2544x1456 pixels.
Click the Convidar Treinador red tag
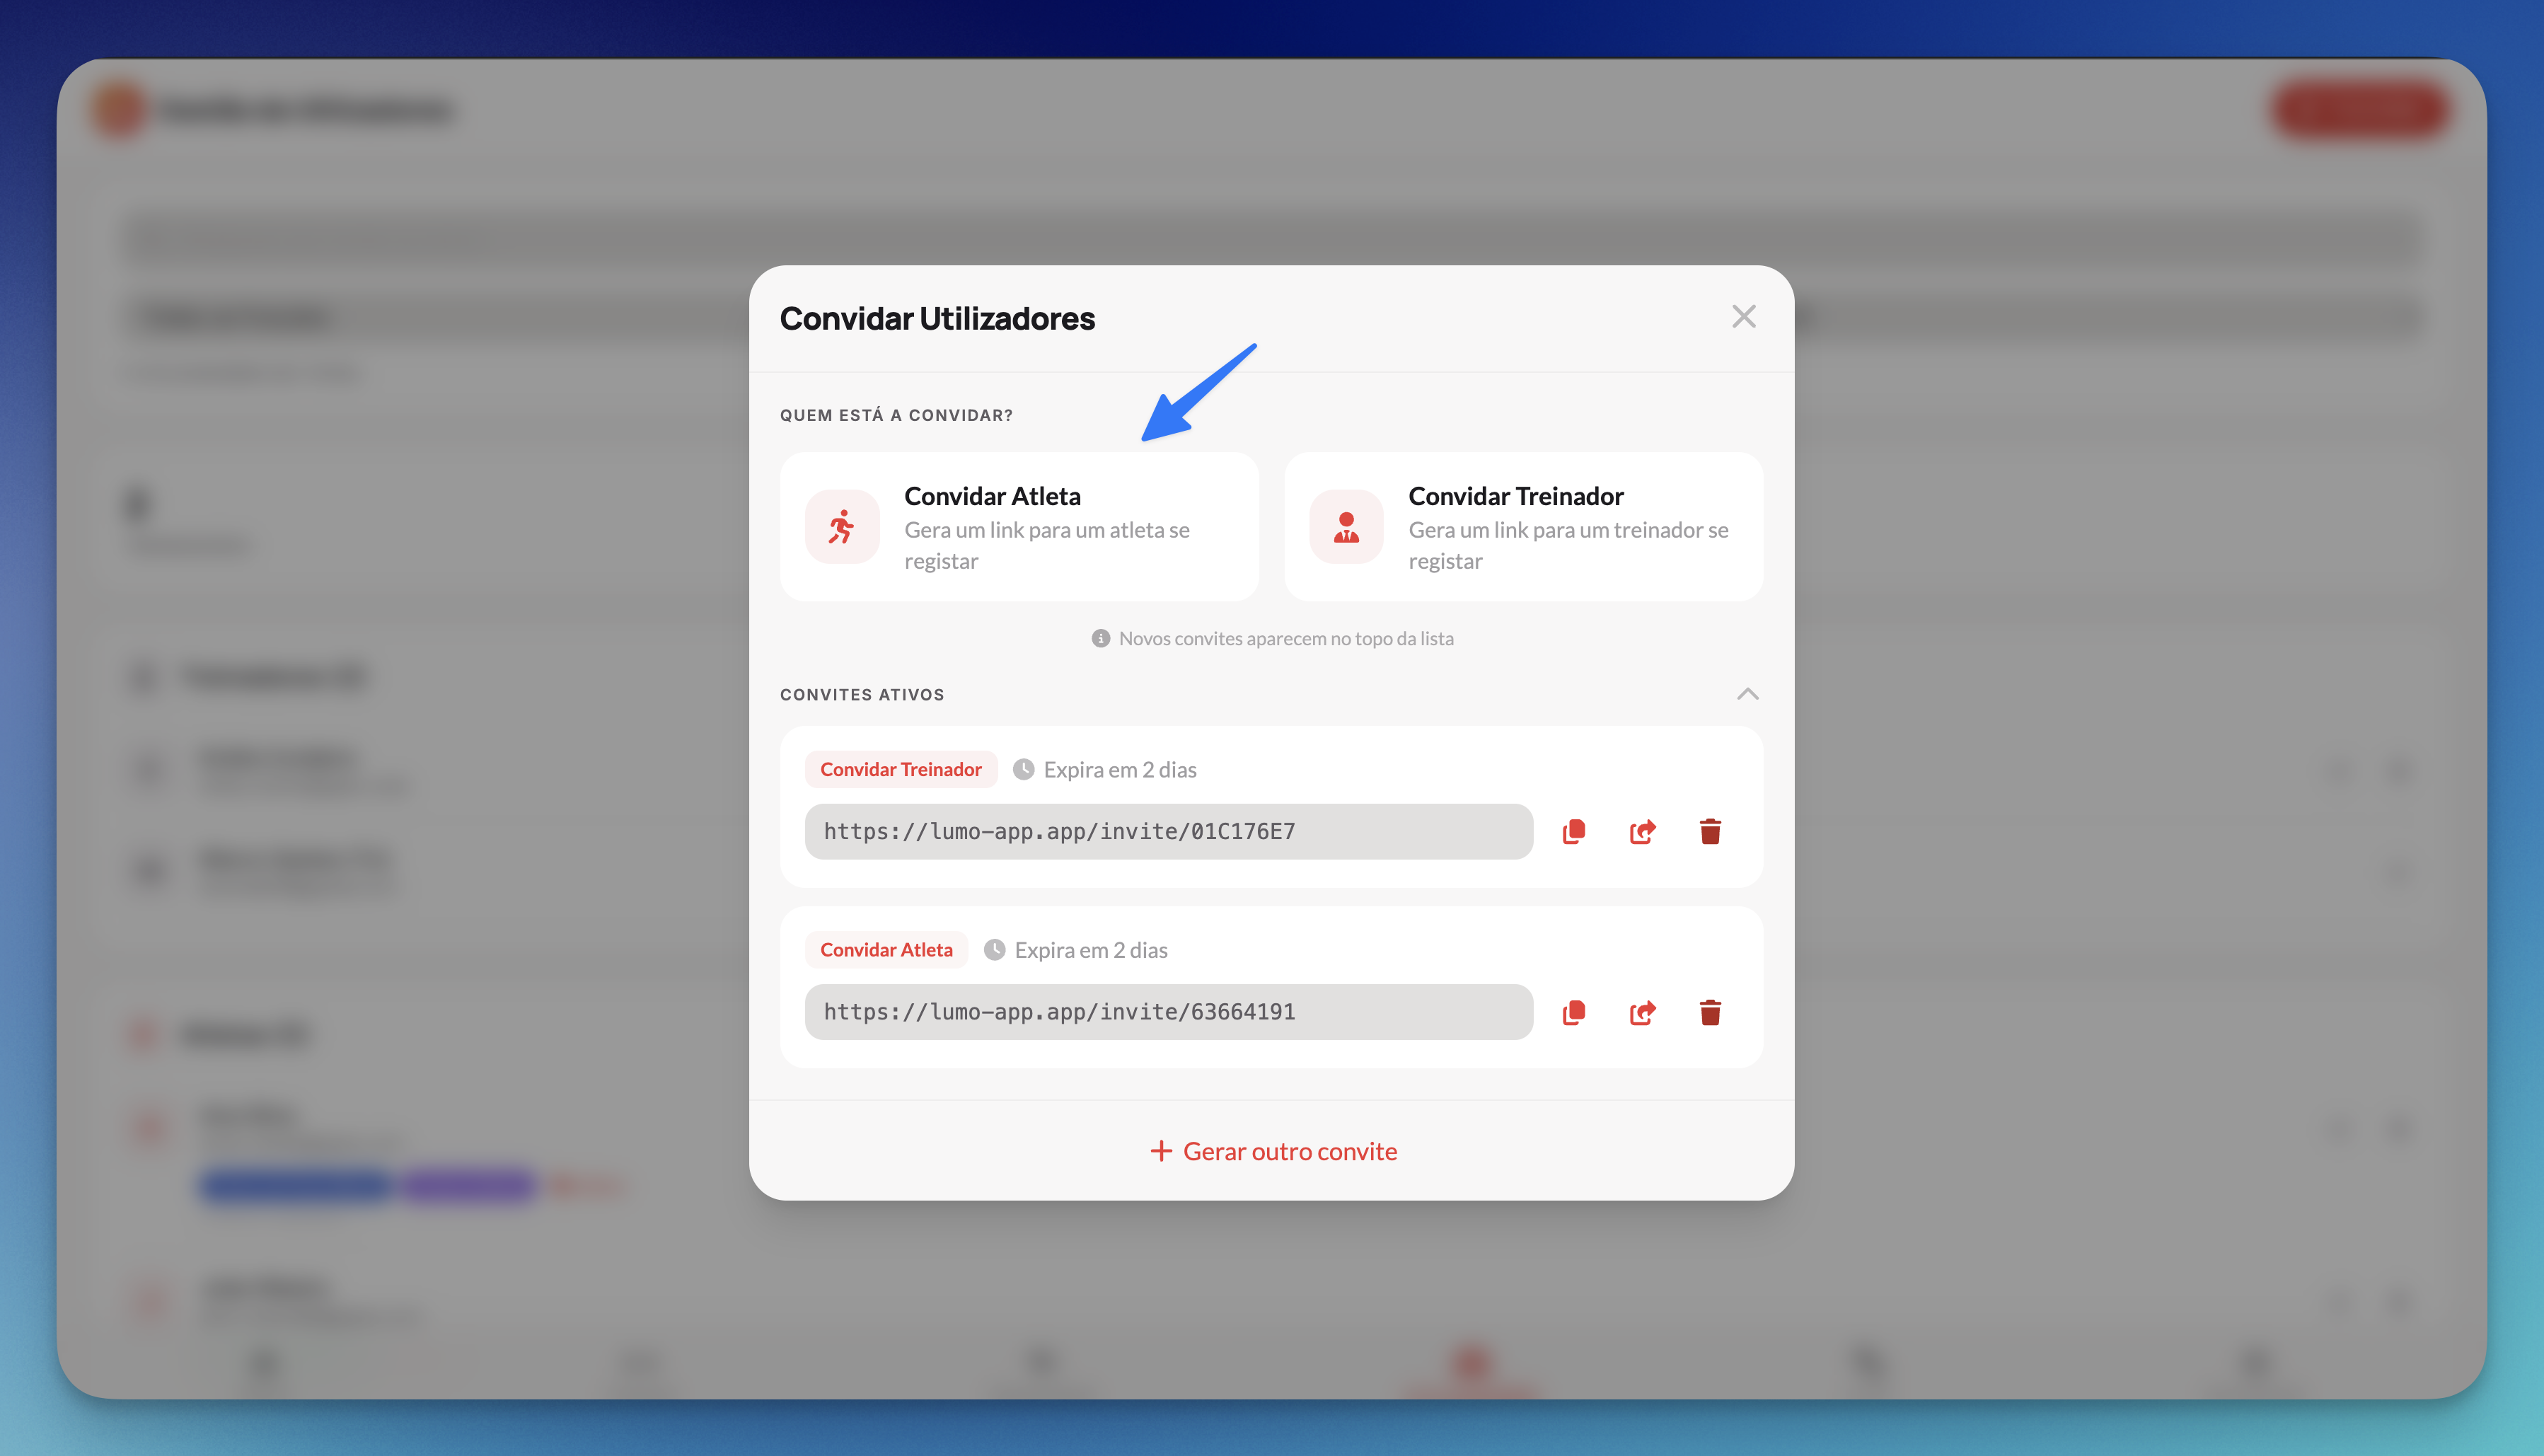point(900,769)
